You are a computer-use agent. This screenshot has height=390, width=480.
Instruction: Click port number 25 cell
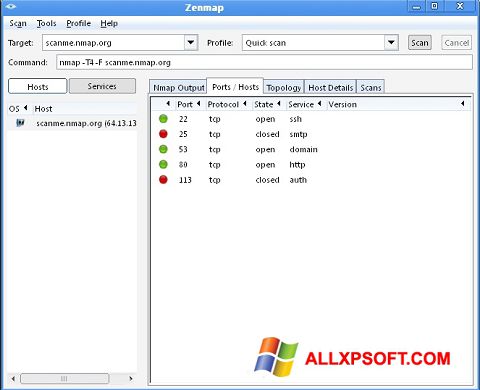point(183,134)
